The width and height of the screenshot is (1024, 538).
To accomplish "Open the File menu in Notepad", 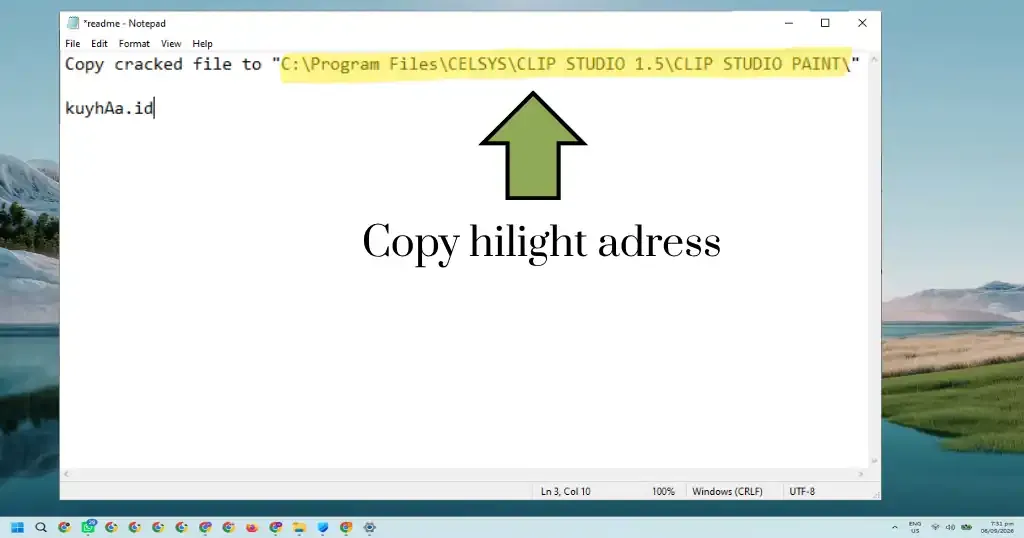I will [x=72, y=44].
